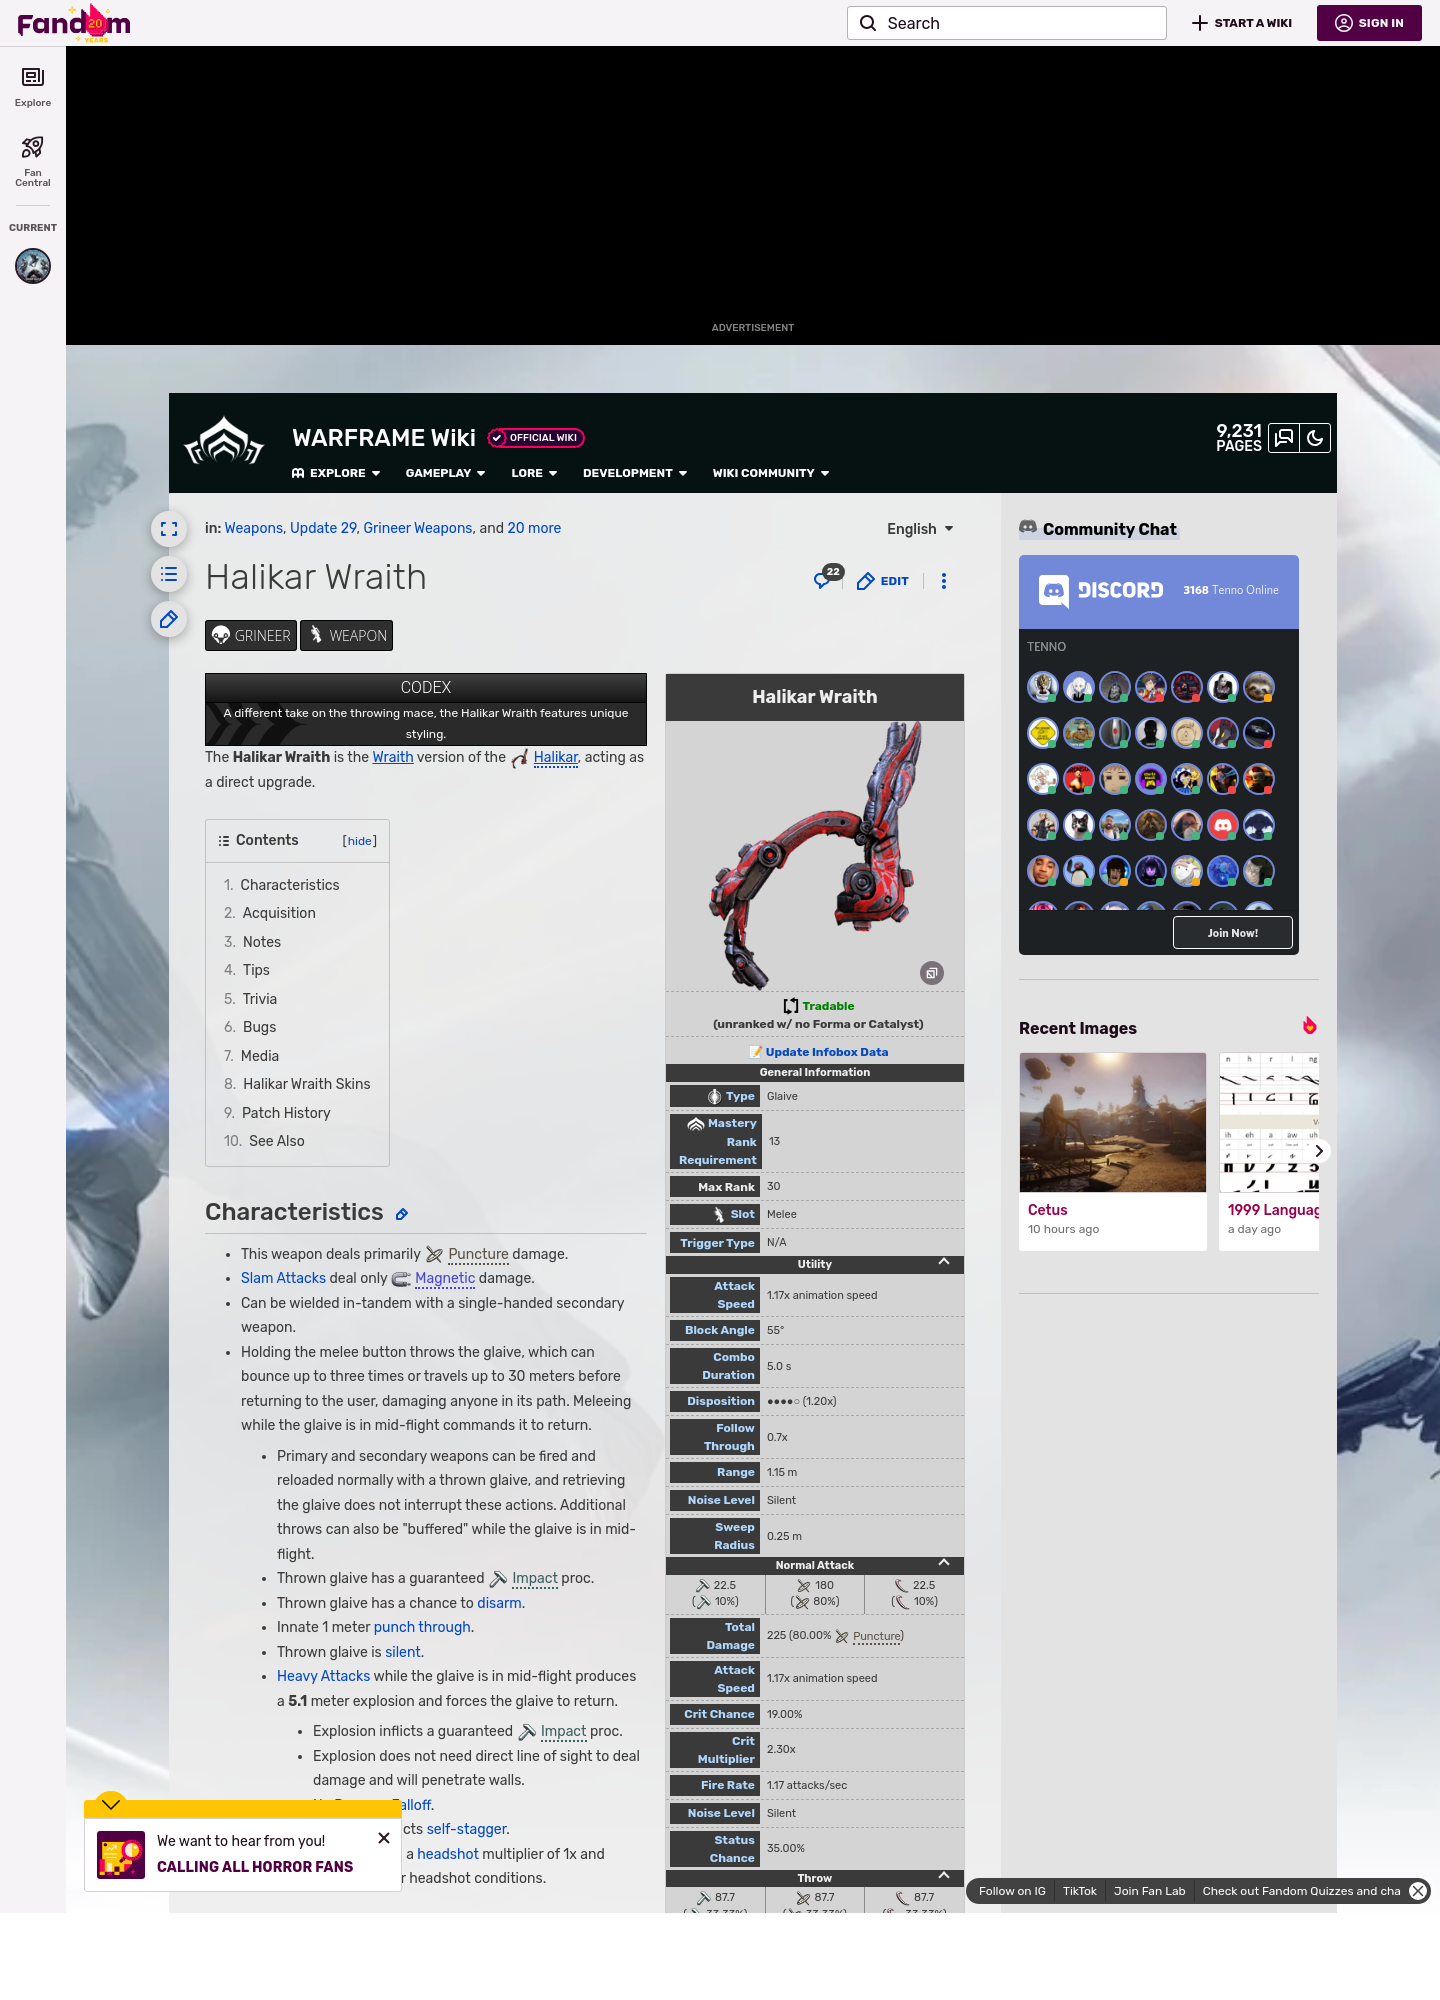
Task: Click the trending flame icon
Action: click(1309, 1026)
